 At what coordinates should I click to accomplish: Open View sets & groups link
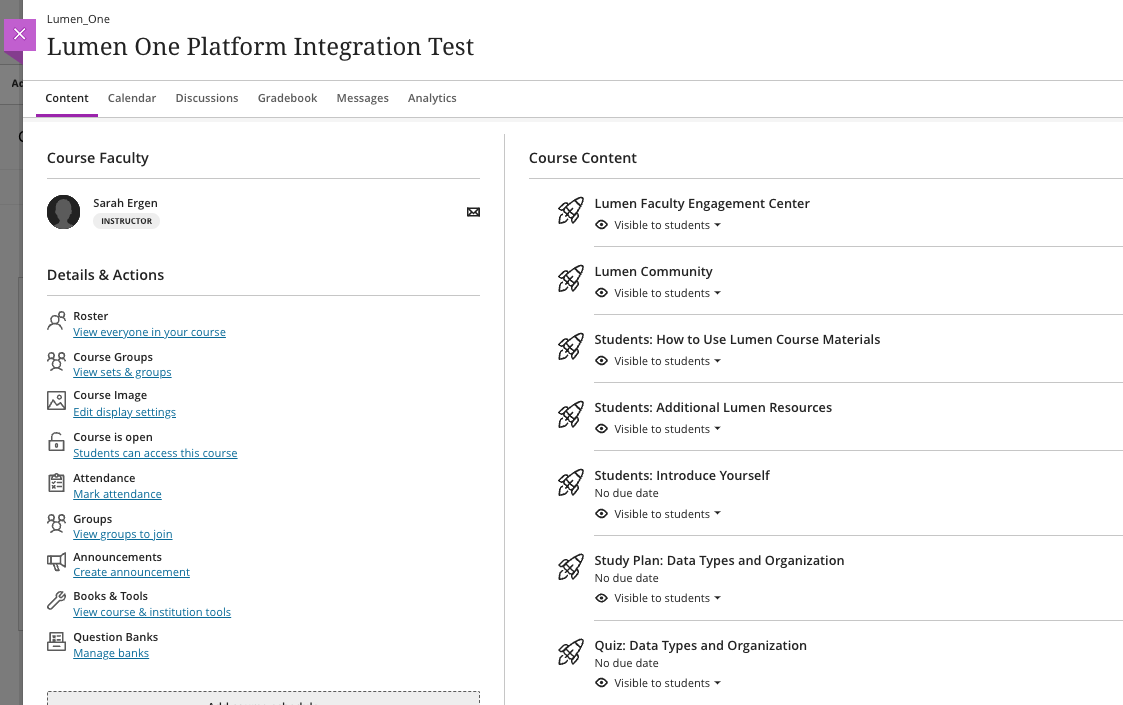(122, 371)
